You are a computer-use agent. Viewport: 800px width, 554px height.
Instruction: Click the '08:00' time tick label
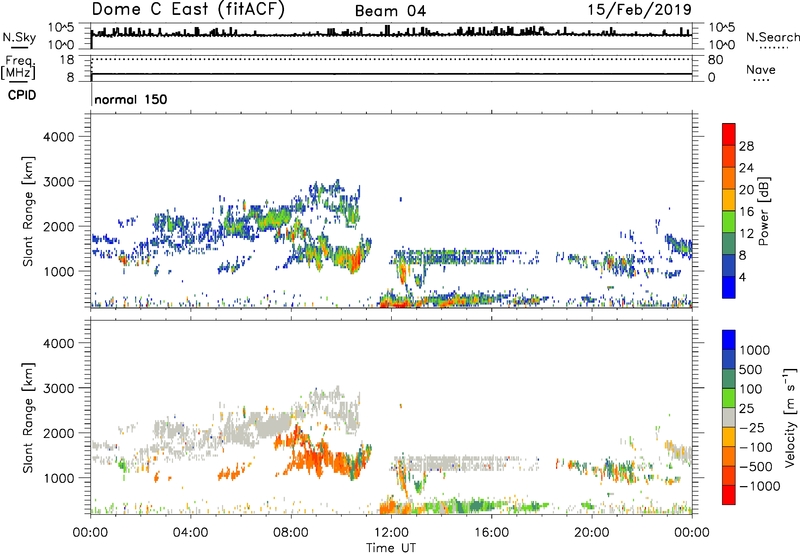click(291, 533)
